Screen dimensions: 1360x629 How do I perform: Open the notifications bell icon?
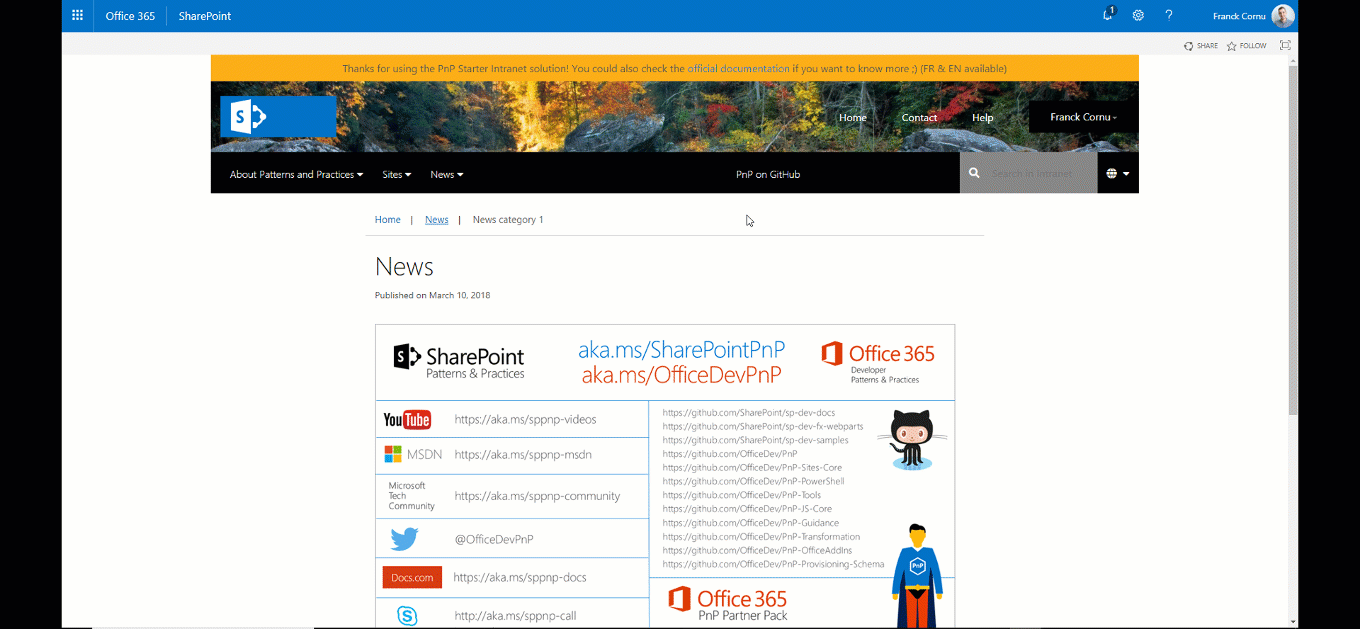click(x=1108, y=15)
